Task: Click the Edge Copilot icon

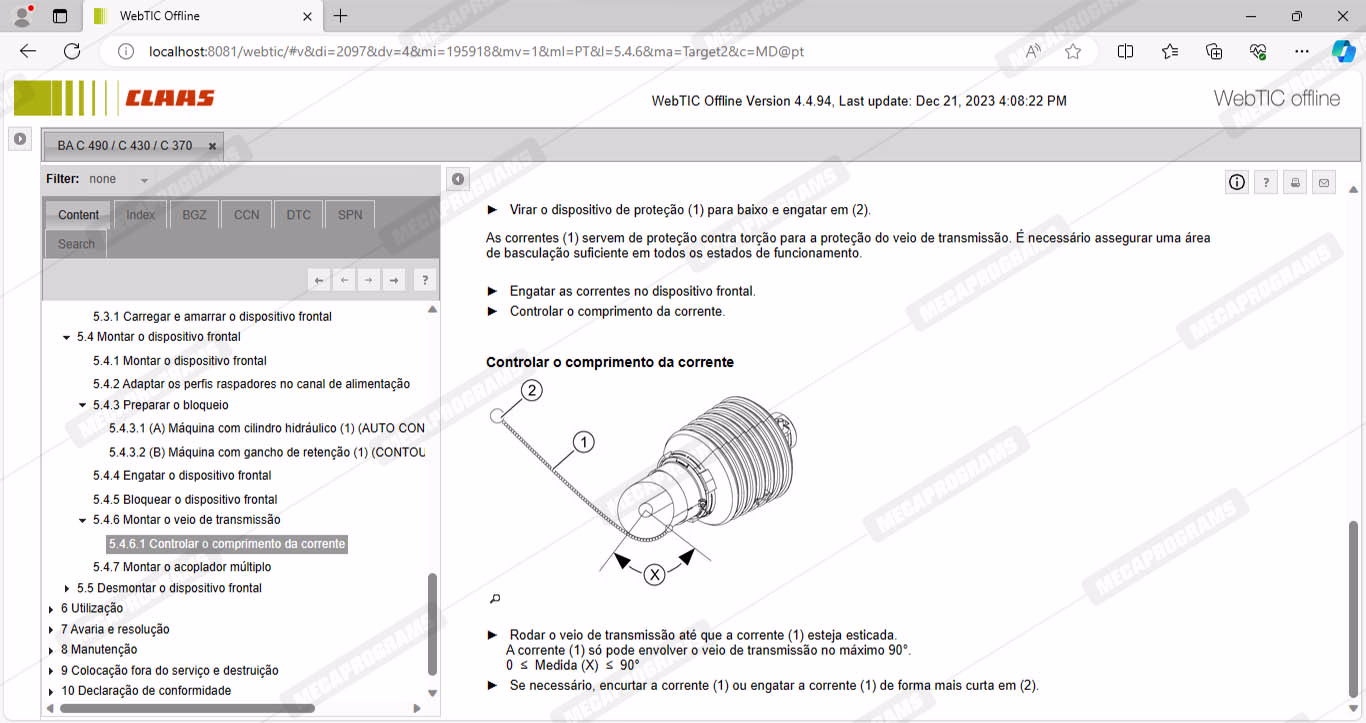Action: 1343,51
